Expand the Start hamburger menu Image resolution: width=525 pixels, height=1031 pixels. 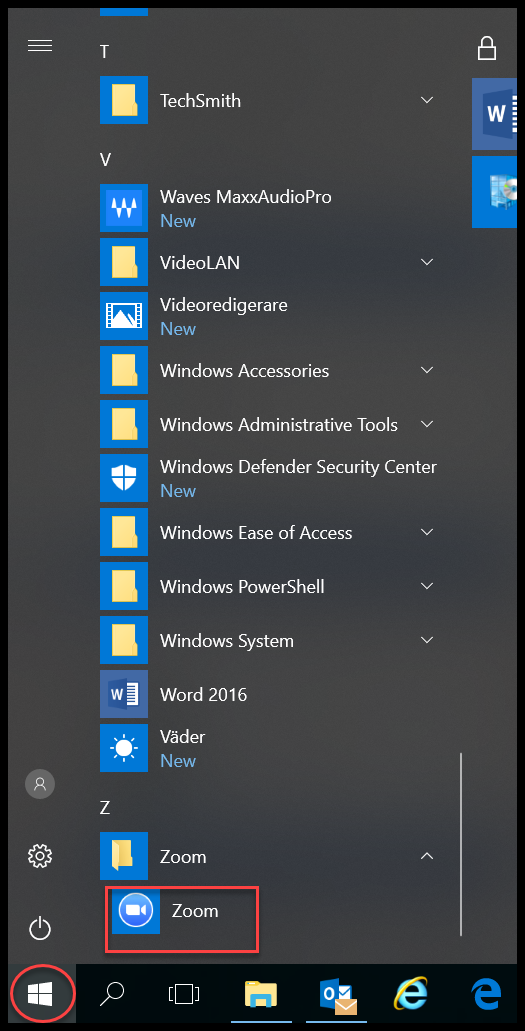pos(40,45)
